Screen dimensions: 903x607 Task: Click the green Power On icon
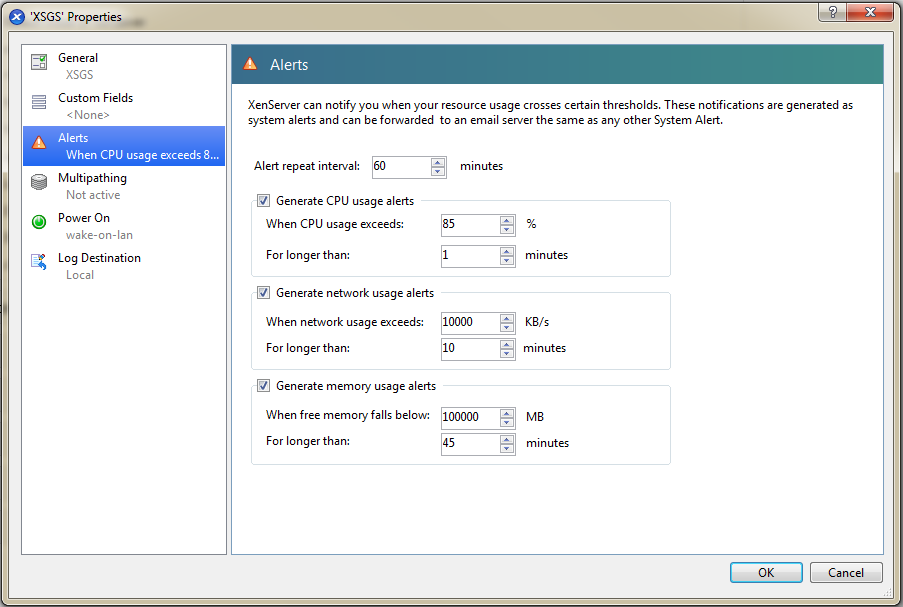point(39,222)
